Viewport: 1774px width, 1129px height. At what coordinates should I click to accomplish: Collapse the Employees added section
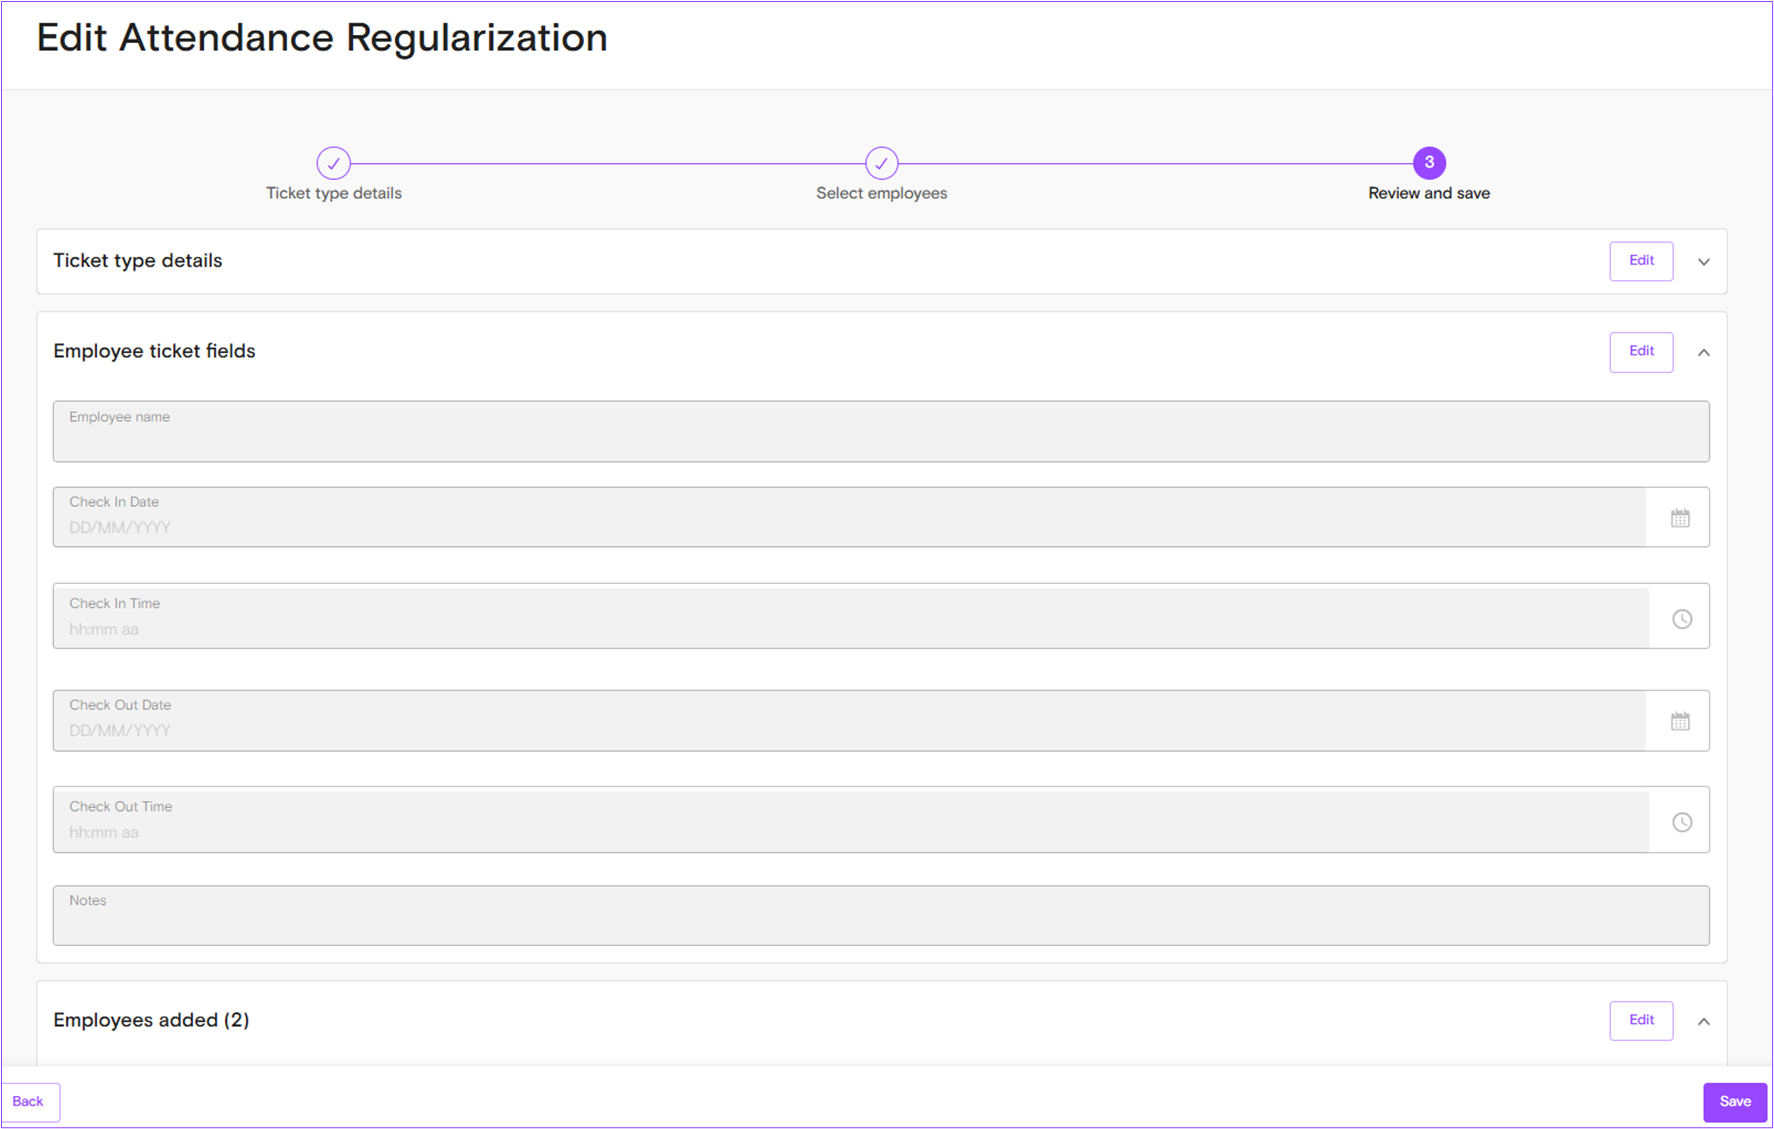[x=1703, y=1022]
